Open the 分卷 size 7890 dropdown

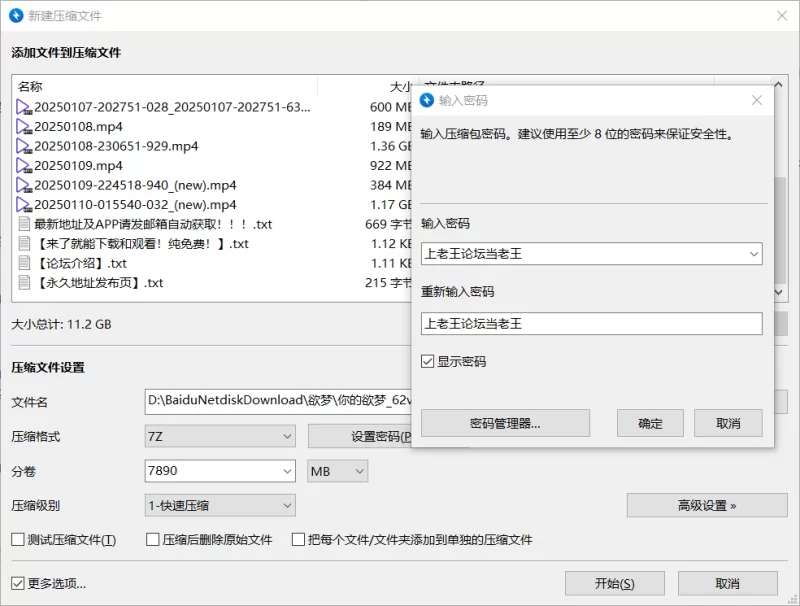[x=287, y=471]
